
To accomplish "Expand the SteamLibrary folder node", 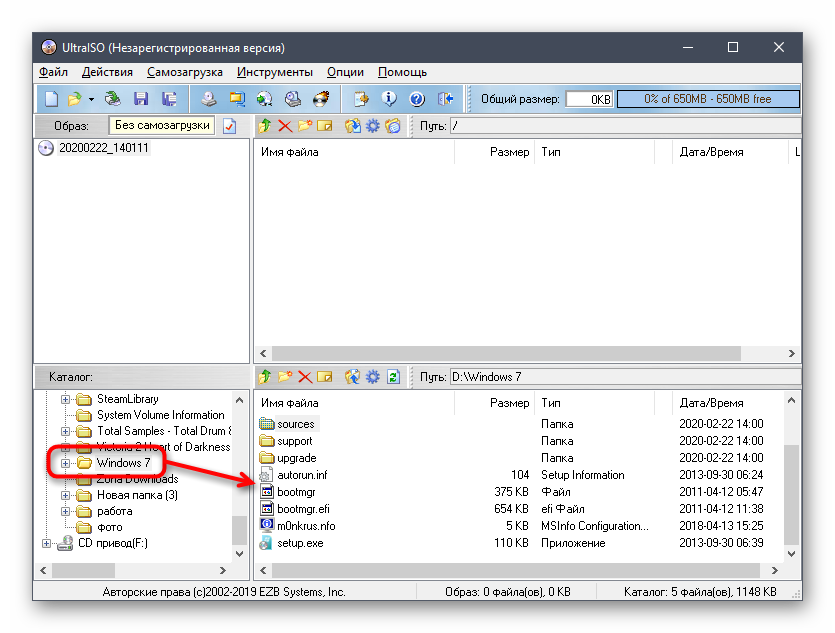I will pos(66,399).
